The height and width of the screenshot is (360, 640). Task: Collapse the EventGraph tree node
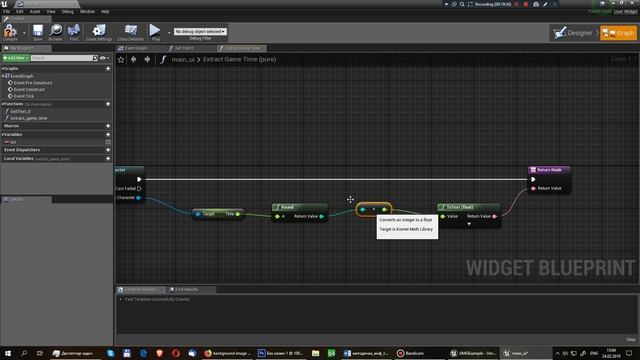coord(3,76)
